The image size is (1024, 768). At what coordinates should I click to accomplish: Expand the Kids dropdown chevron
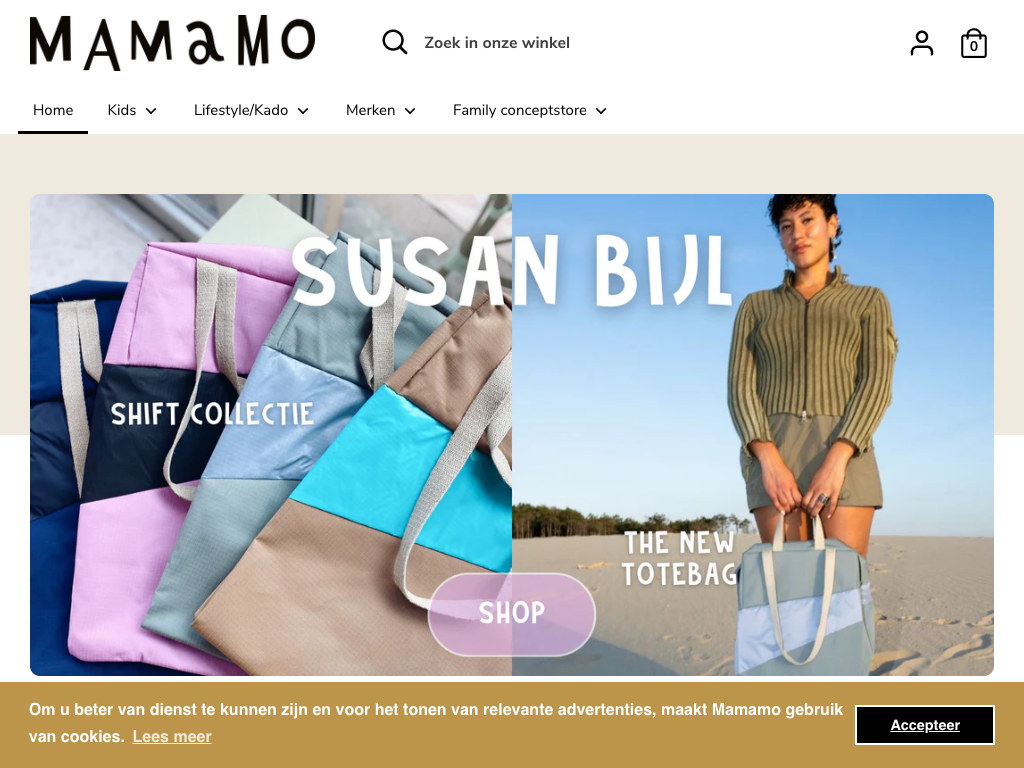point(151,111)
